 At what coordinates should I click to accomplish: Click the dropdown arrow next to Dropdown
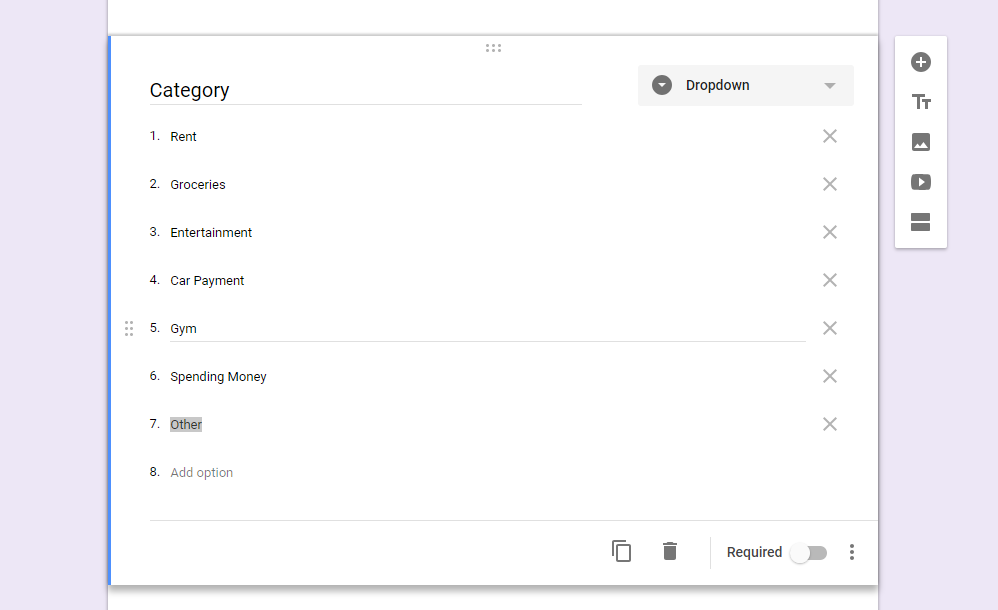coord(829,85)
